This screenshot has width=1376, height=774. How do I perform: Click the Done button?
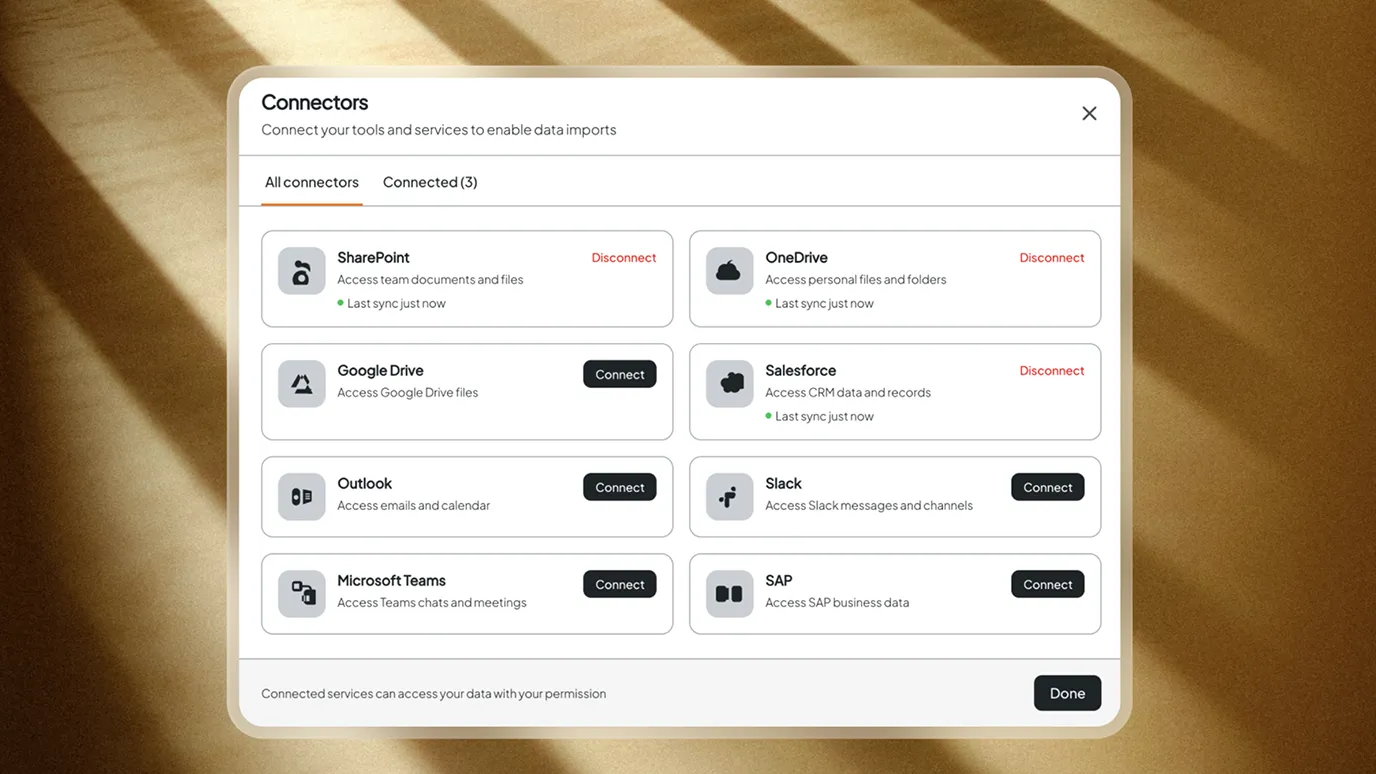tap(1067, 693)
